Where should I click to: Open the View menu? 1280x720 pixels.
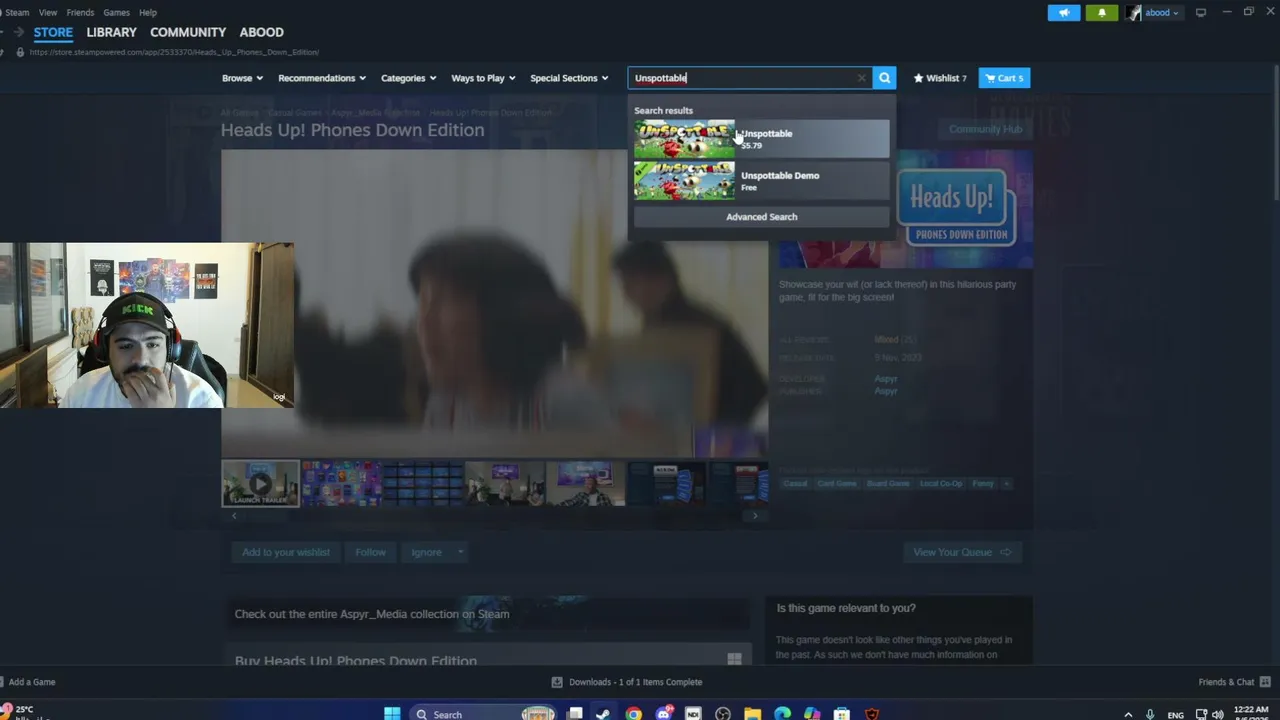tap(48, 13)
